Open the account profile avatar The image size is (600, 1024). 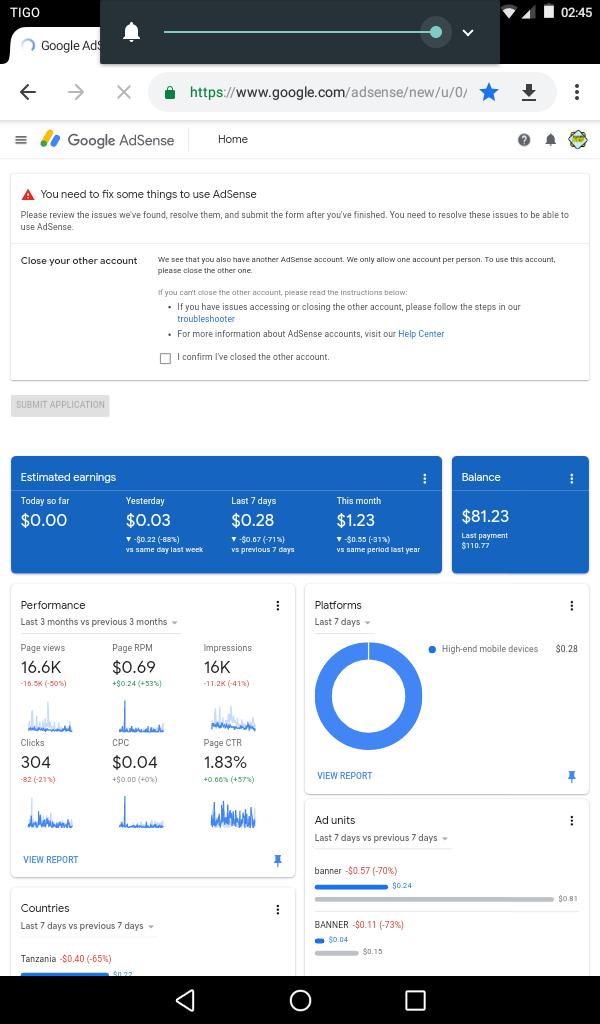click(x=578, y=139)
